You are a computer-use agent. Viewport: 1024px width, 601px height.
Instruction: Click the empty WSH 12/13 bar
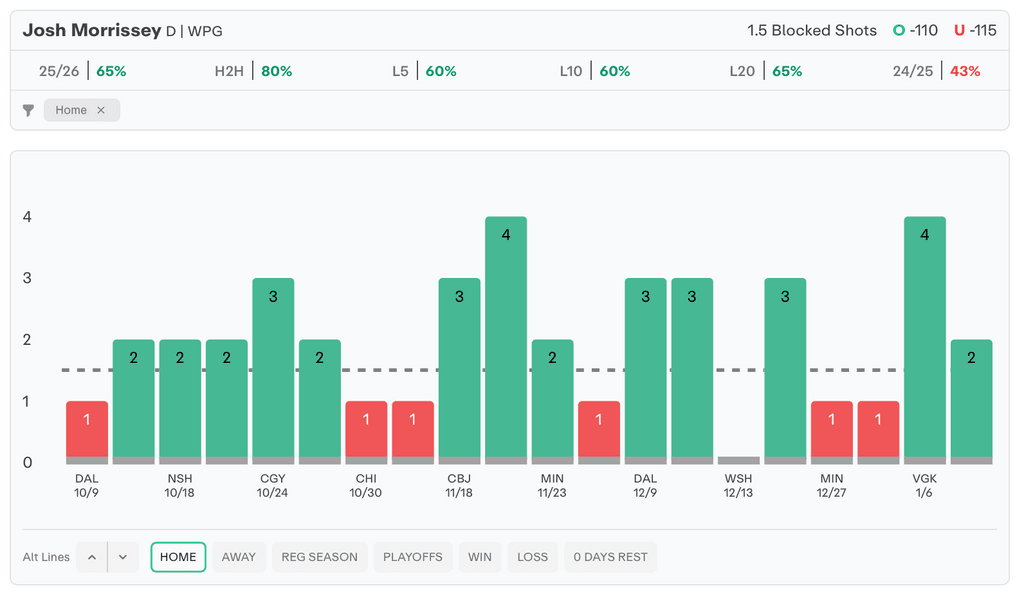[x=738, y=460]
